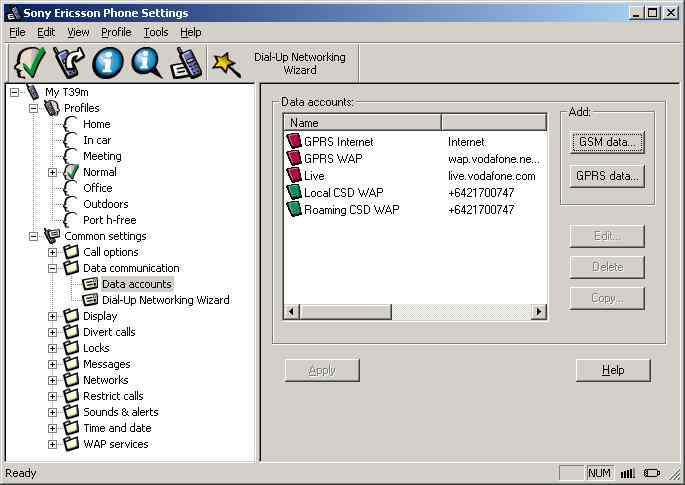Select the In car profile
Image resolution: width=685 pixels, height=485 pixels.
[97, 140]
